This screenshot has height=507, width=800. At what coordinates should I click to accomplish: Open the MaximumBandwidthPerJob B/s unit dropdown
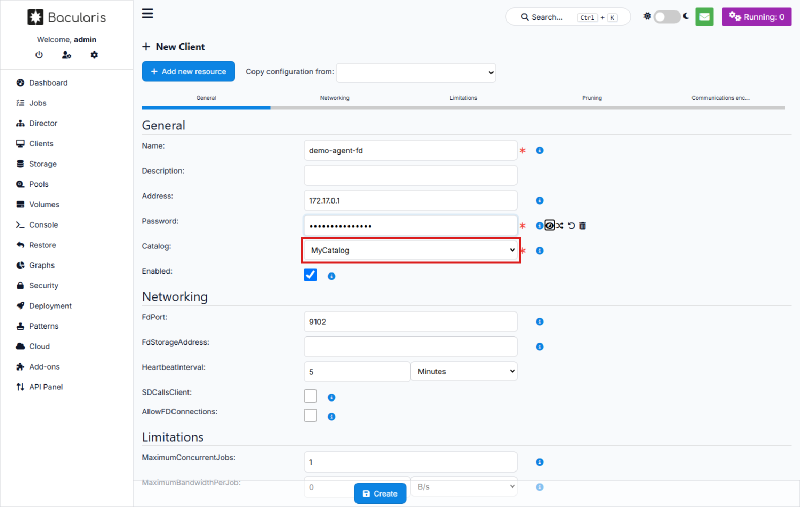pyautogui.click(x=464, y=487)
